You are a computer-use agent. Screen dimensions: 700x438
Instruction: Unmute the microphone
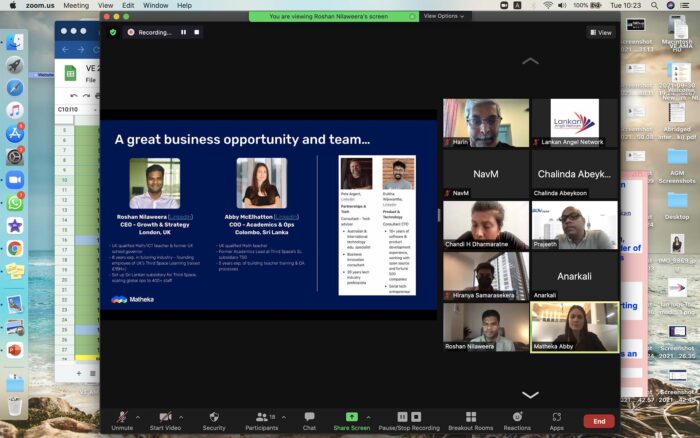pyautogui.click(x=122, y=420)
